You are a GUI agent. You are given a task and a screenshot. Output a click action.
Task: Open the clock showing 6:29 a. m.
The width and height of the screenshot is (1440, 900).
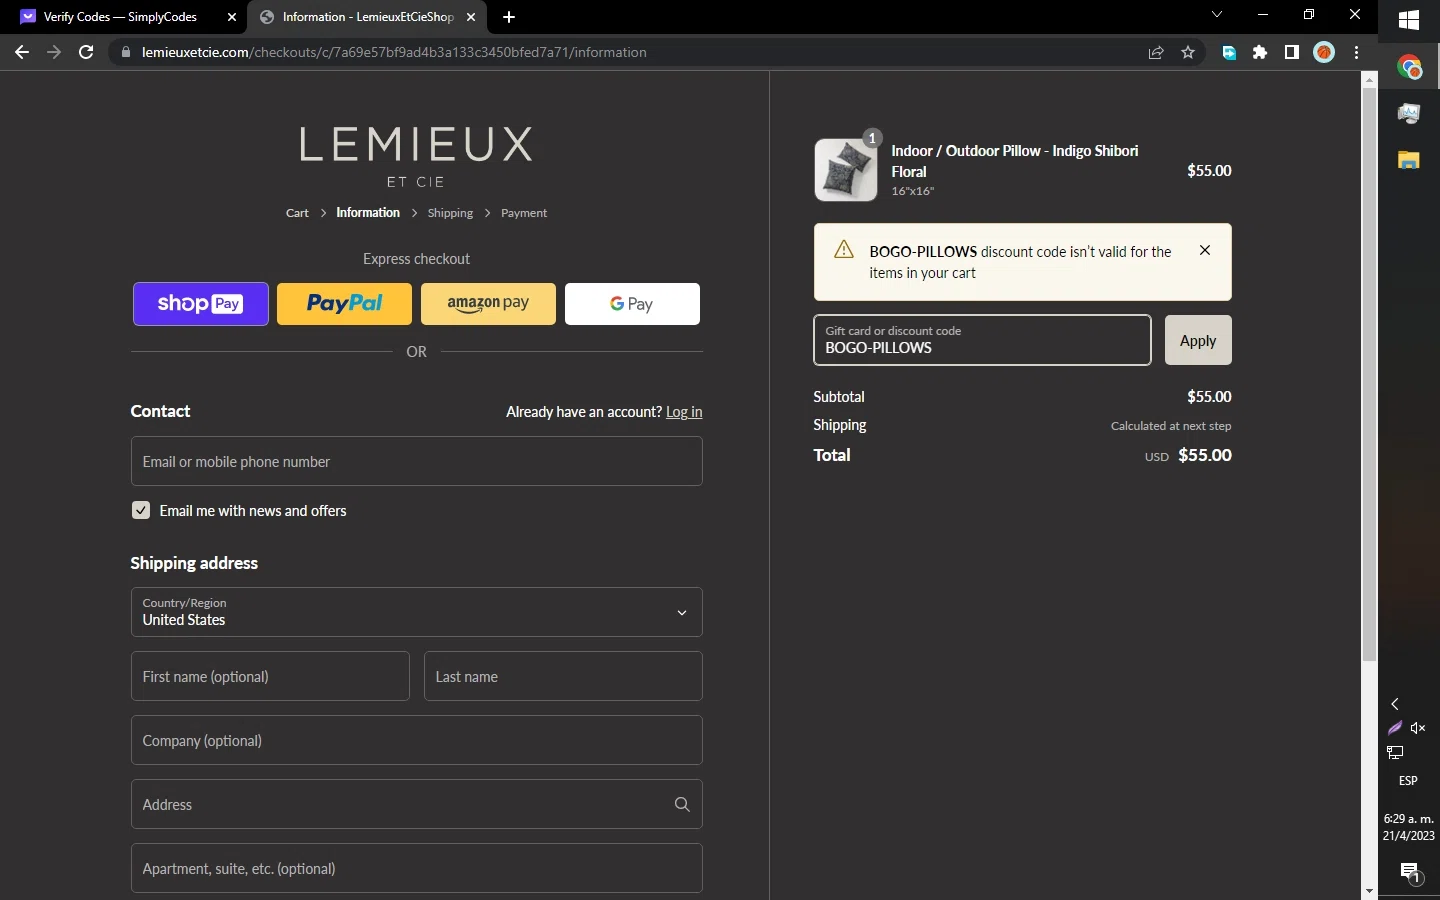1408,827
